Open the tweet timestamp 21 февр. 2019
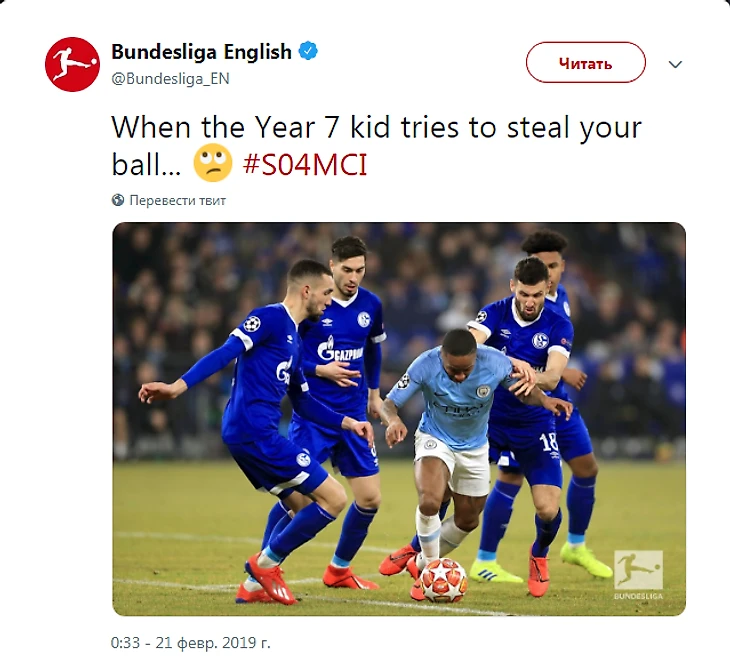Screen dimensions: 730x667 [190, 643]
